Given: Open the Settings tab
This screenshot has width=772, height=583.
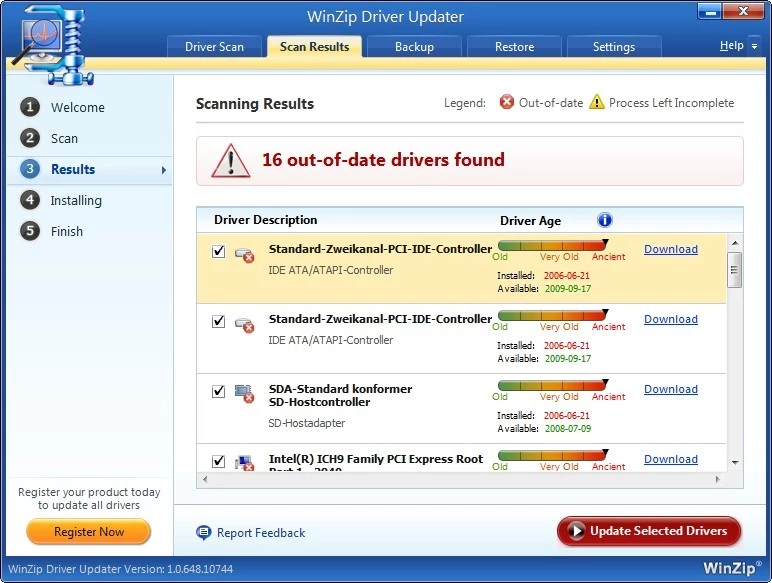Looking at the screenshot, I should pos(613,47).
